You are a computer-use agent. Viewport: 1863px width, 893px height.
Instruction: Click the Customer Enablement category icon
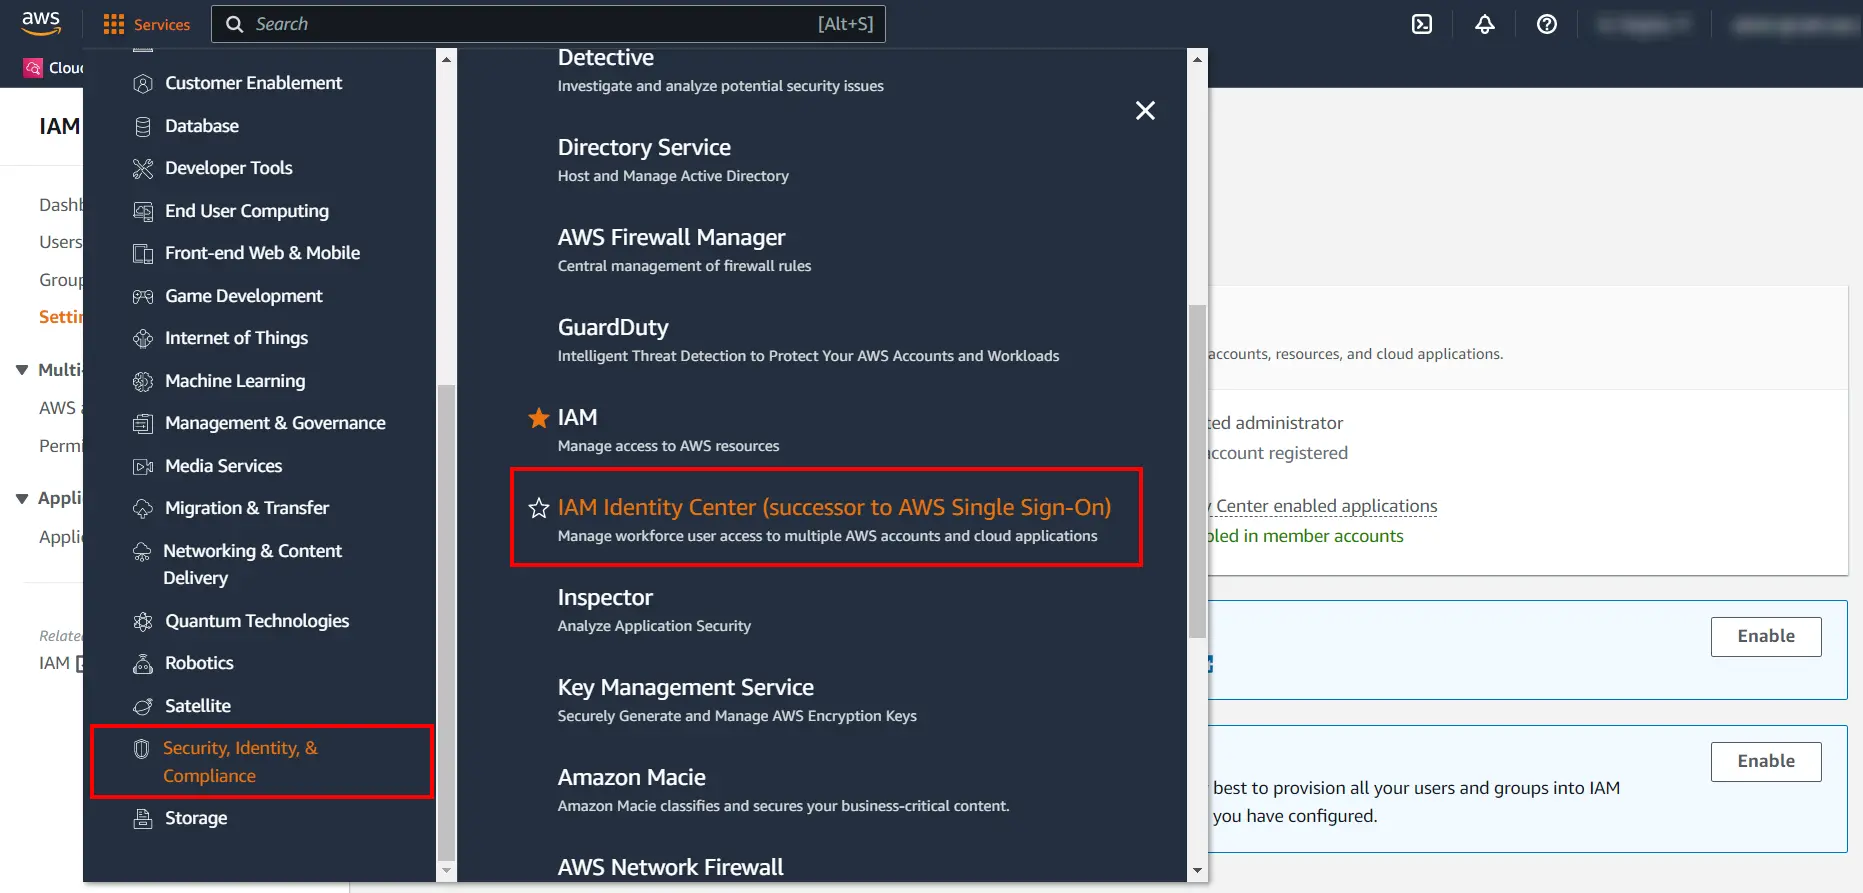143,83
